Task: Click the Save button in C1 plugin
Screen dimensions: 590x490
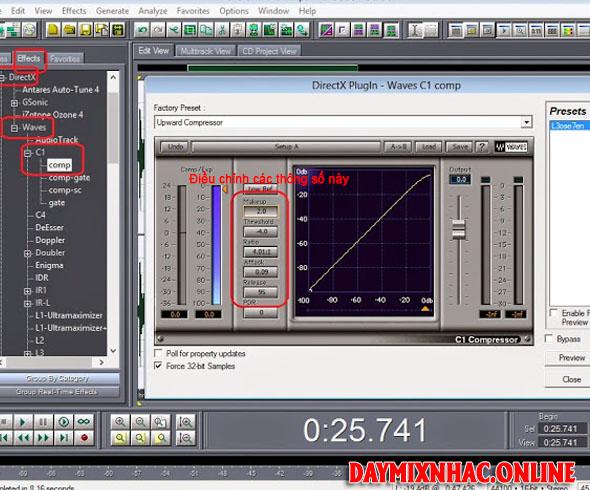Action: coord(460,147)
